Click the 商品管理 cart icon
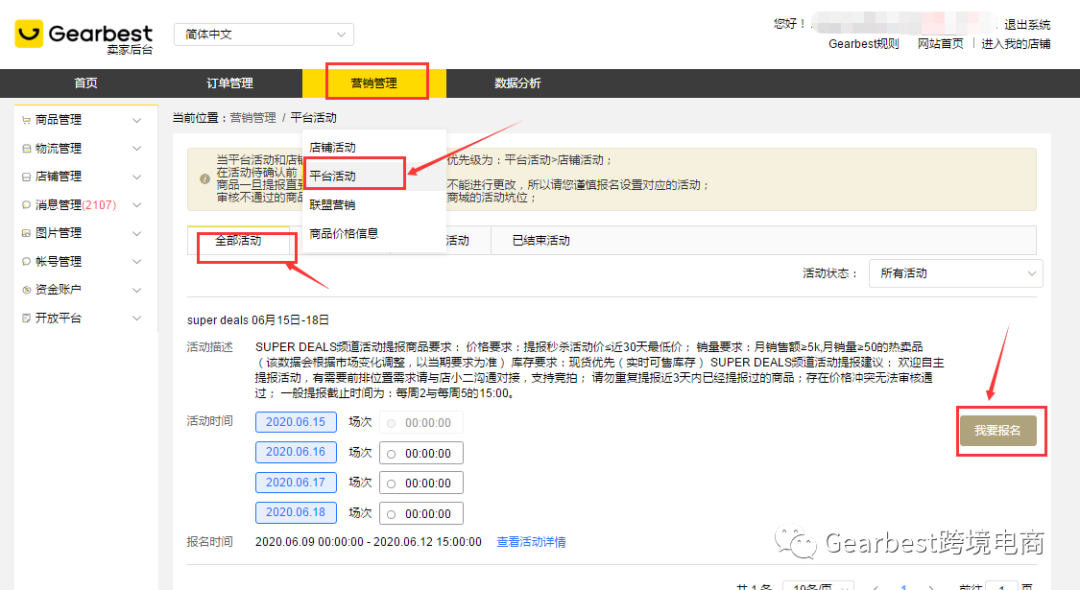This screenshot has width=1080, height=590. click(26, 120)
